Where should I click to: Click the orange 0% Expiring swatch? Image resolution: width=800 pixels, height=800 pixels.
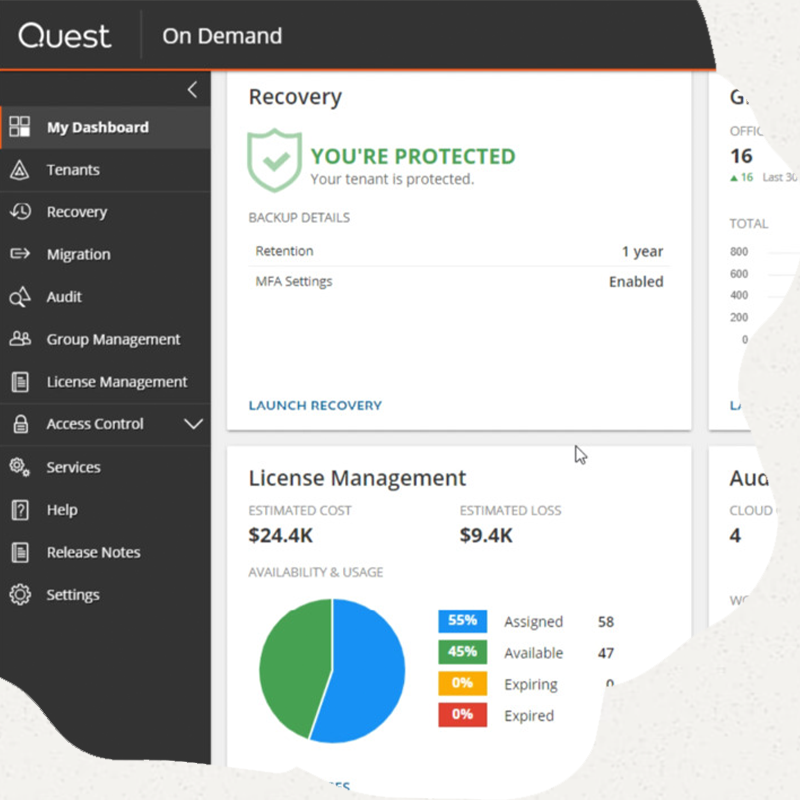pyautogui.click(x=462, y=684)
